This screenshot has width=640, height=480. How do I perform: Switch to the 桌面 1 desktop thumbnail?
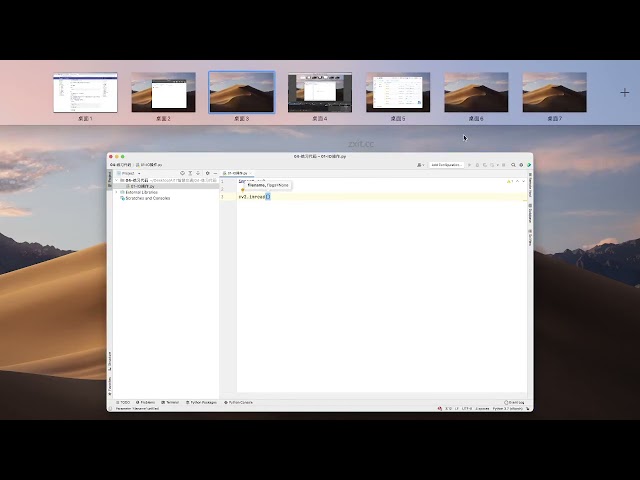[85, 92]
